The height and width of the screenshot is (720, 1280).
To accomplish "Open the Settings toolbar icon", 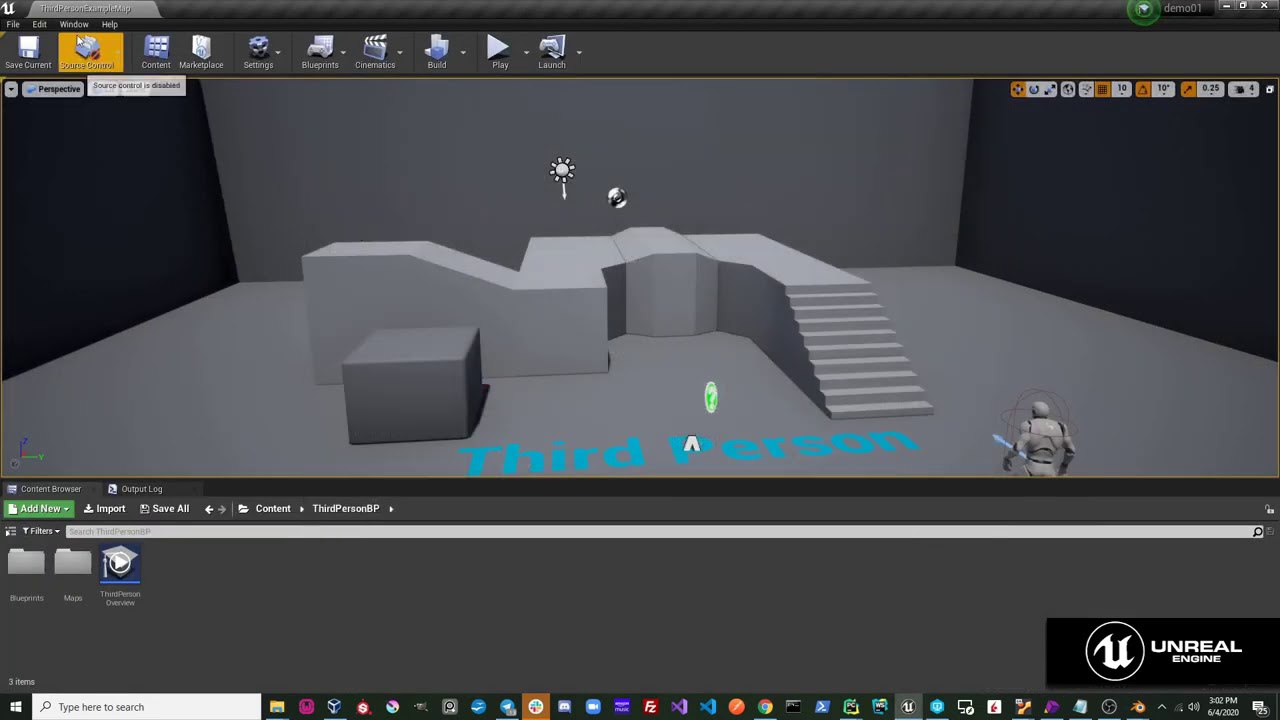I will pos(258,52).
